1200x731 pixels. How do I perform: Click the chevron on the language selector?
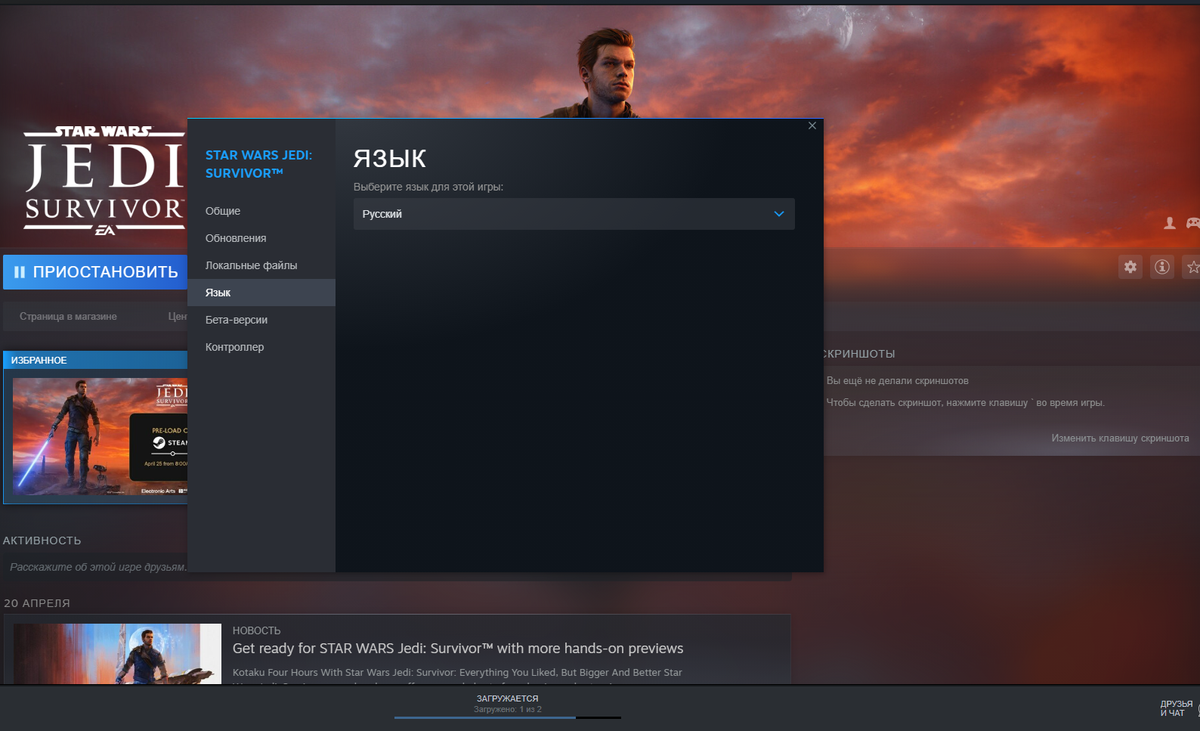pyautogui.click(x=779, y=213)
